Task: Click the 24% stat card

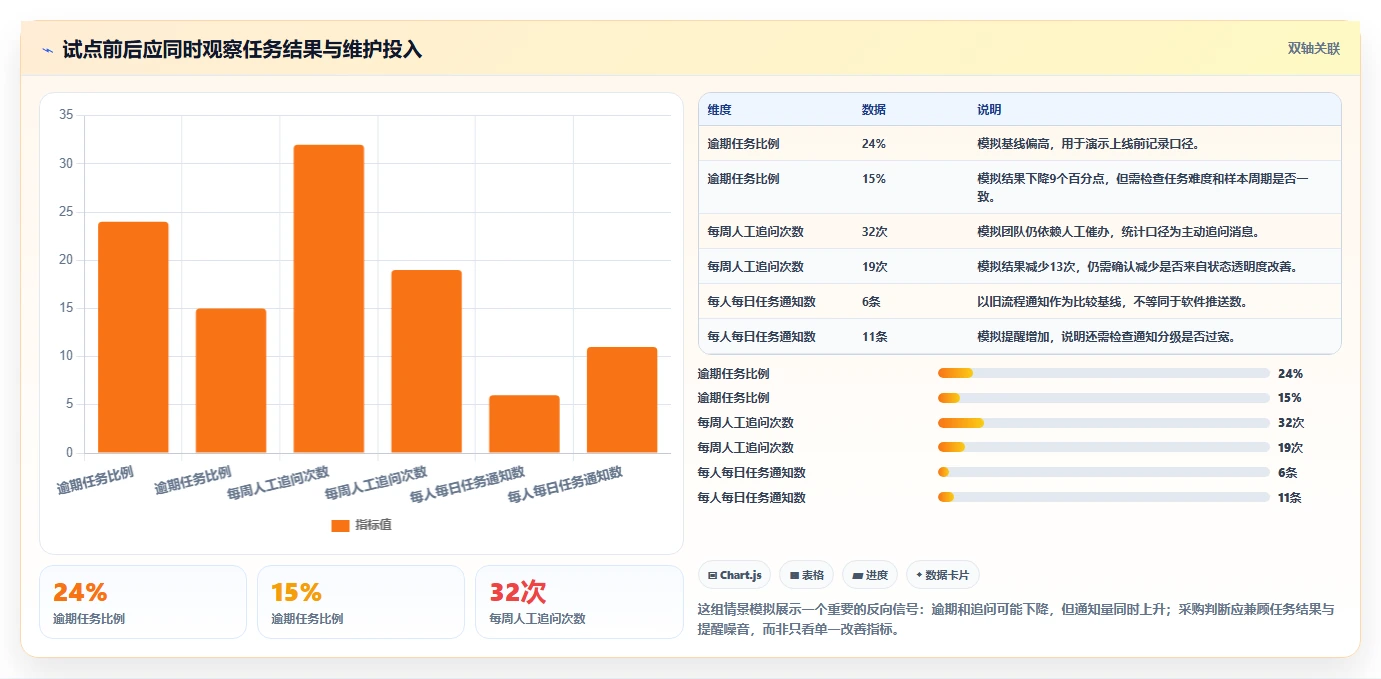Action: pyautogui.click(x=143, y=602)
